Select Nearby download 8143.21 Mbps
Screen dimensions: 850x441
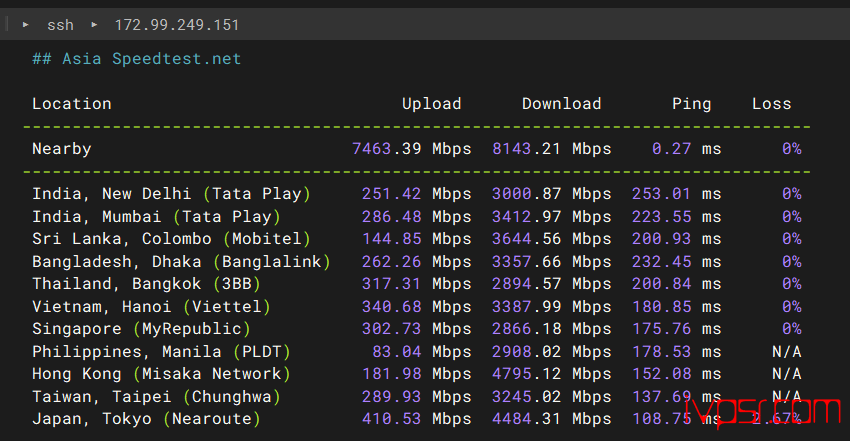click(x=552, y=148)
